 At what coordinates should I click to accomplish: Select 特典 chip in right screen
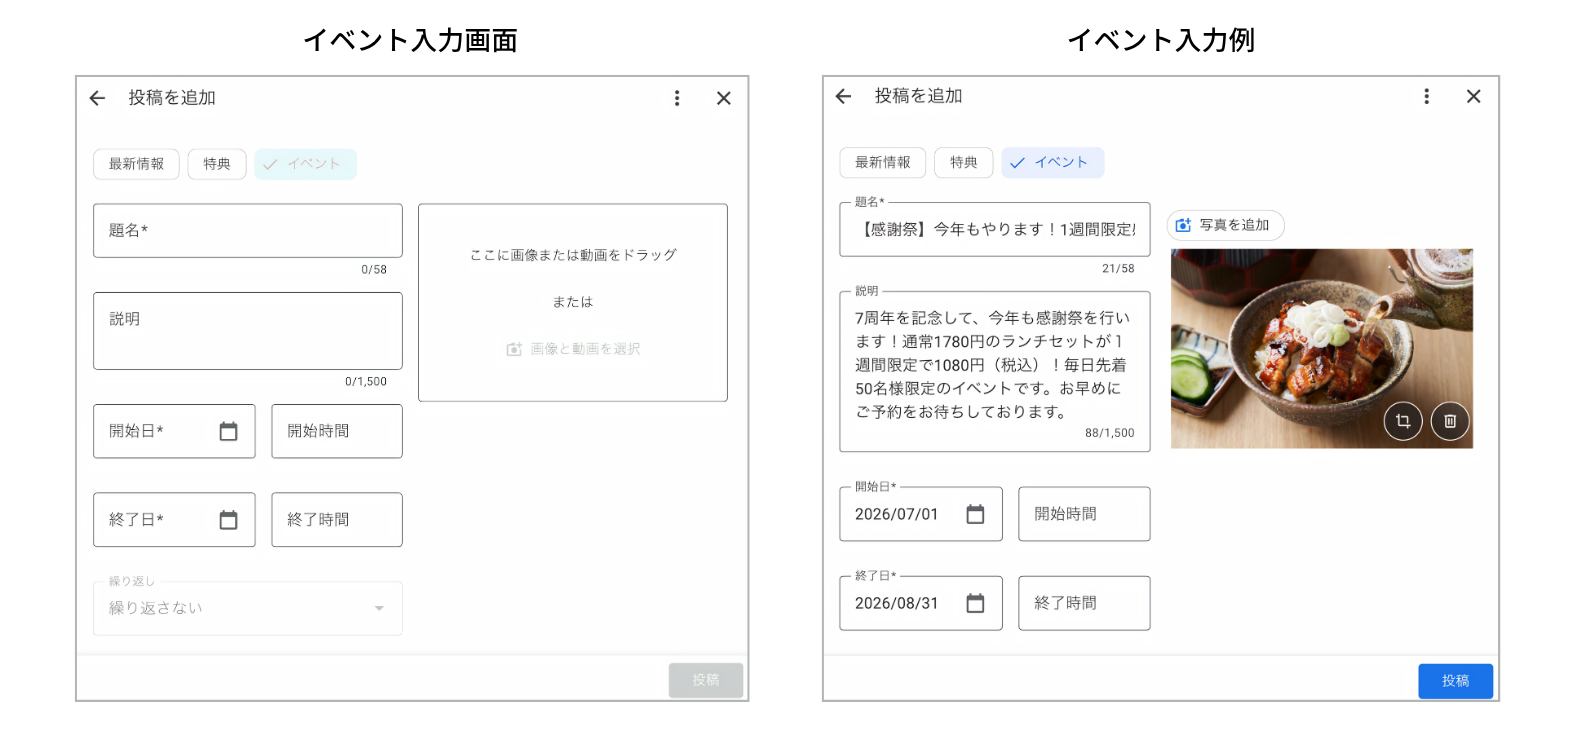tap(963, 162)
